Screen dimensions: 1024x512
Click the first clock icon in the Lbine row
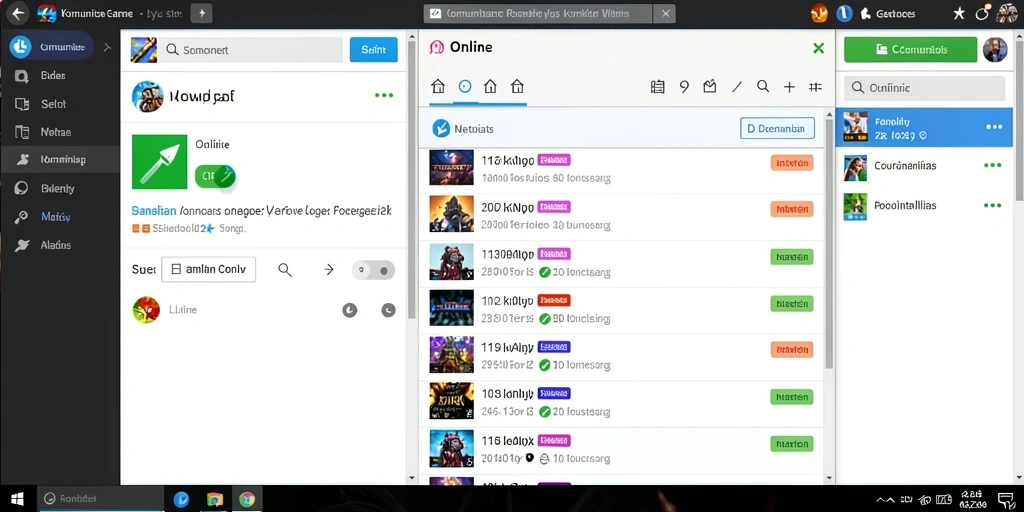(350, 310)
